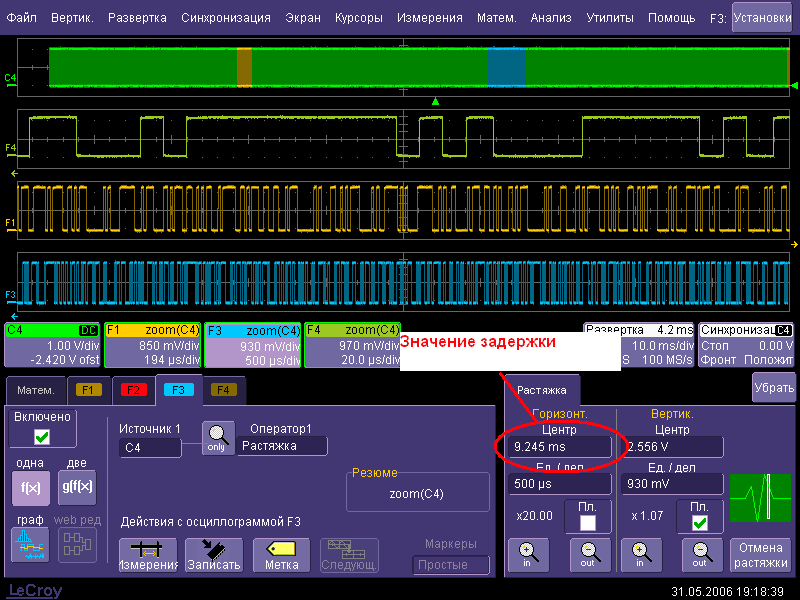Click the Записать store waveform icon

coord(214,554)
